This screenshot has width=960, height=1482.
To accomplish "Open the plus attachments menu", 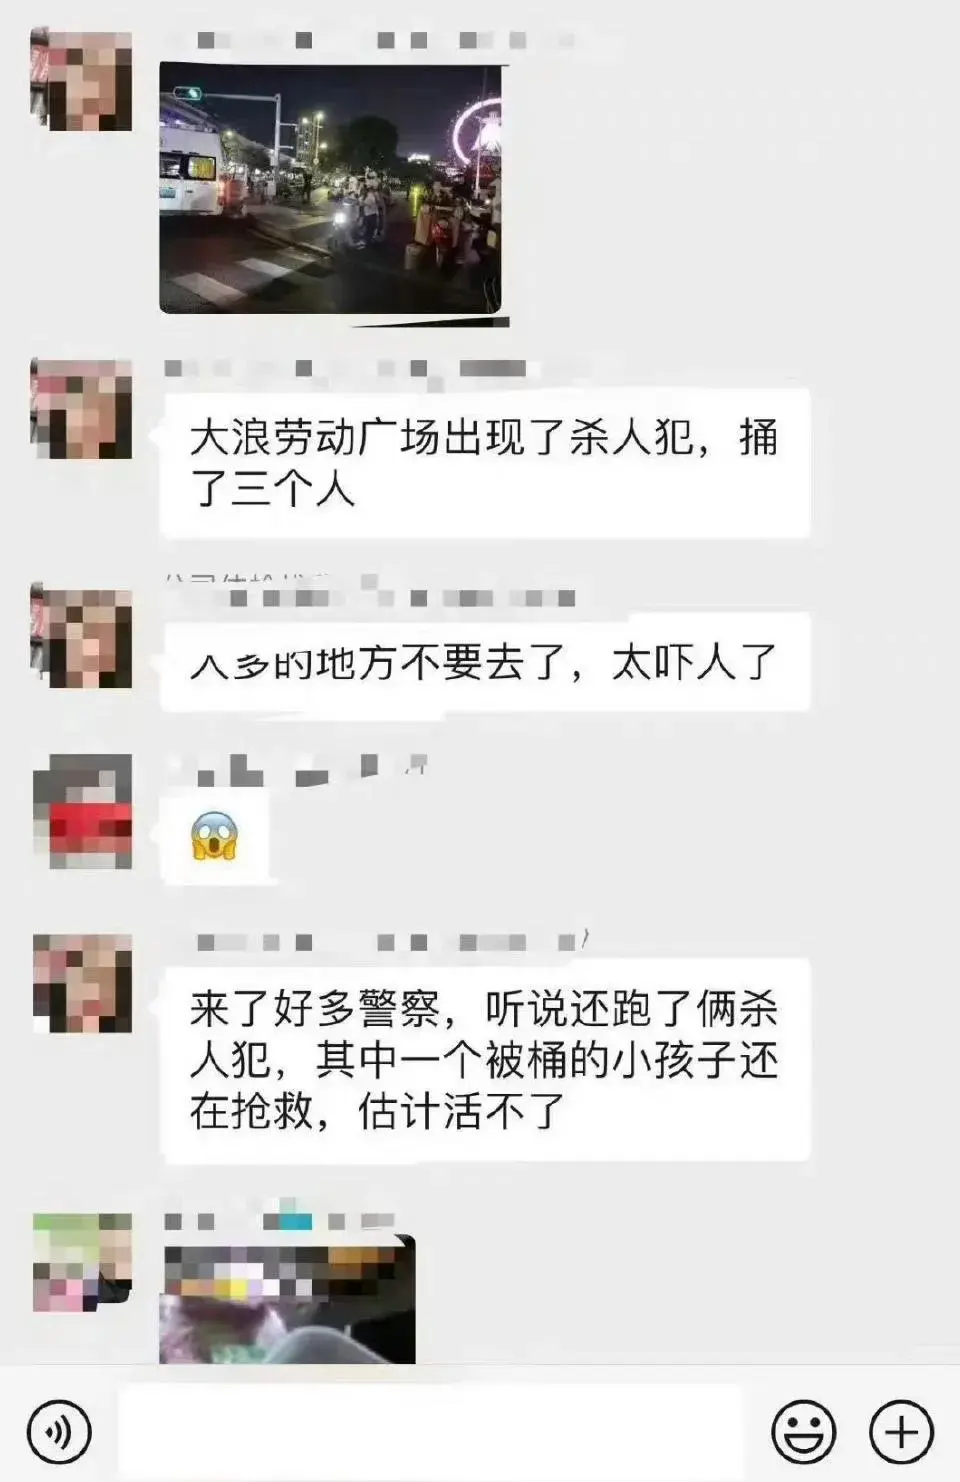I will tap(902, 1431).
